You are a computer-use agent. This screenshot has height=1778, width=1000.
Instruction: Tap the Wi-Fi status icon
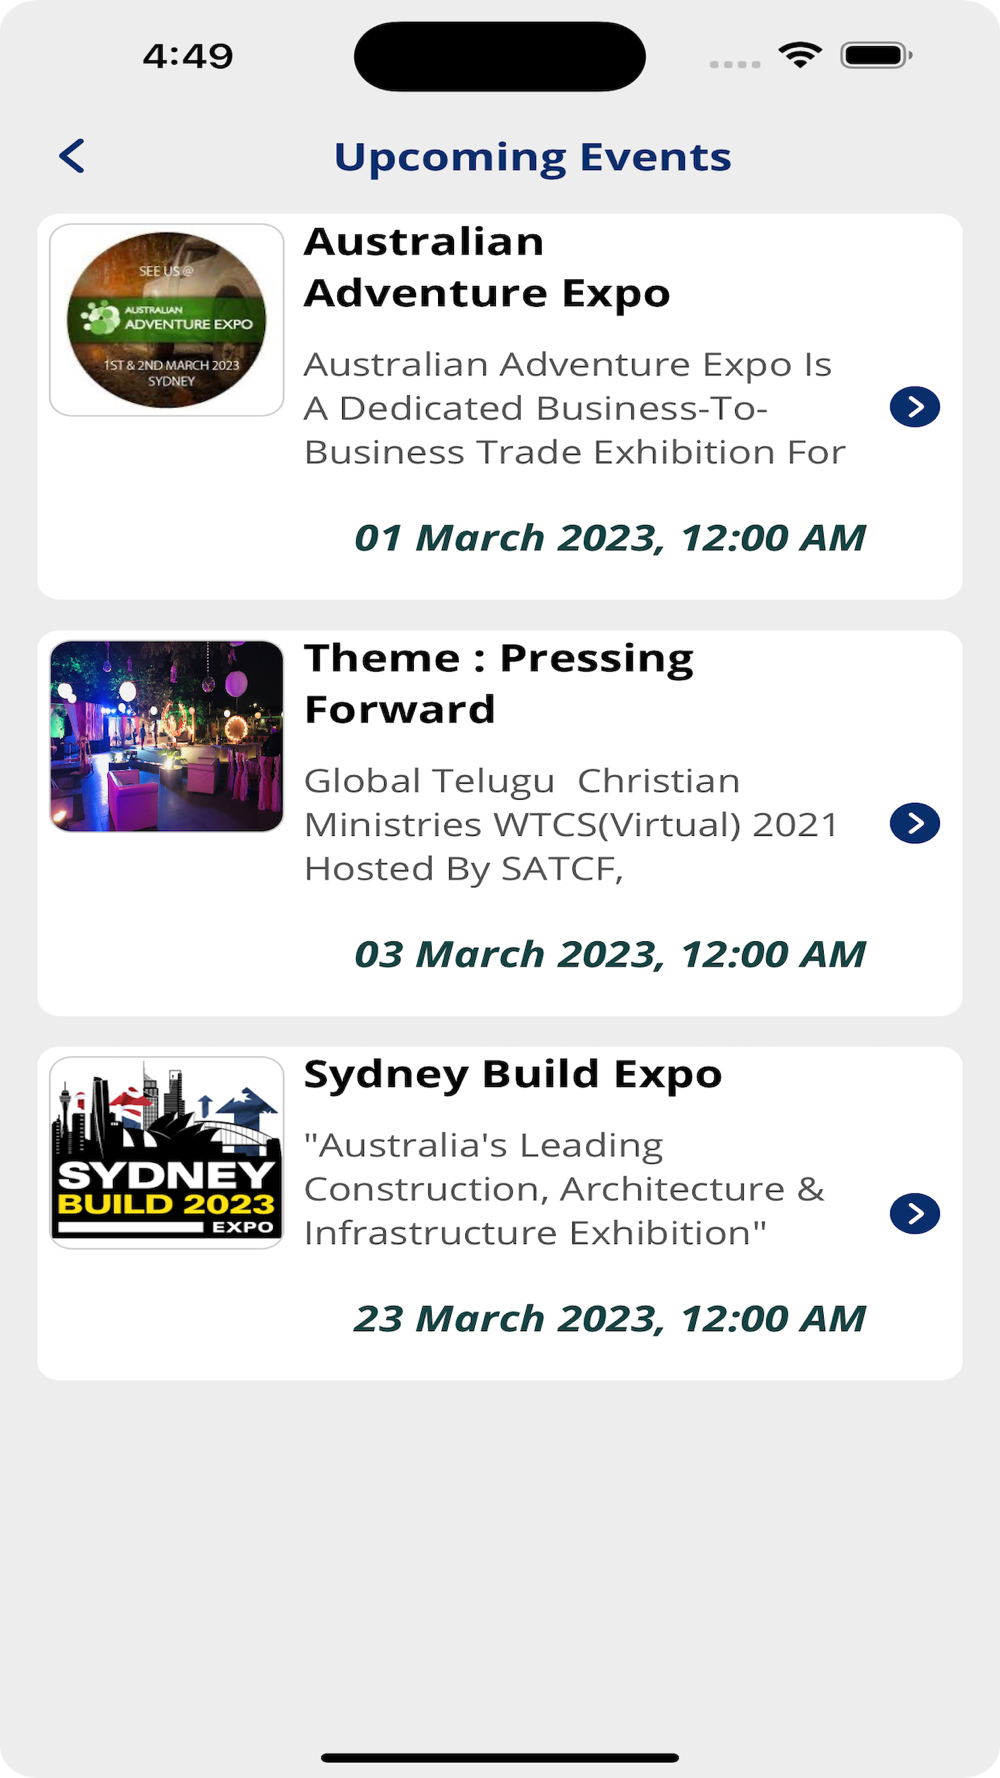799,55
